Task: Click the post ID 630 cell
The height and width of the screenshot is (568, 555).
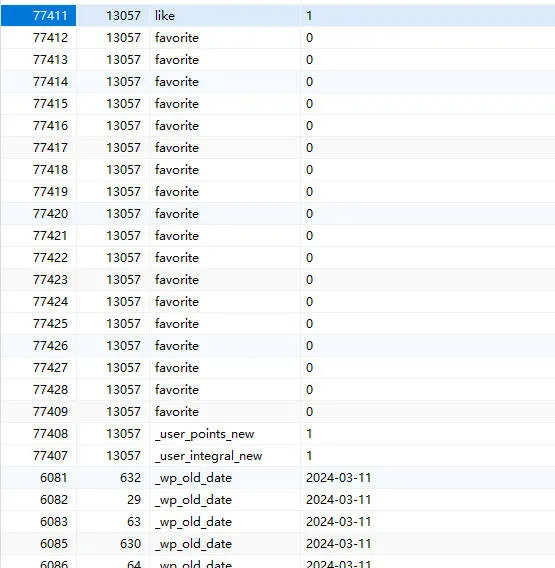Action: click(113, 544)
